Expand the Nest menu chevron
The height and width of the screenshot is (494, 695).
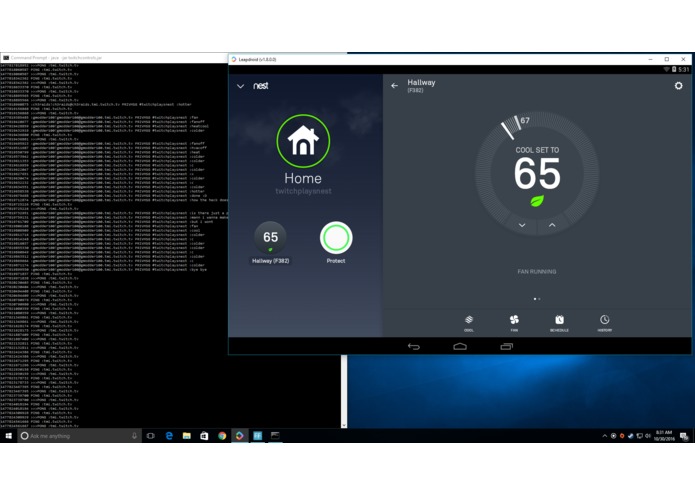pos(240,86)
